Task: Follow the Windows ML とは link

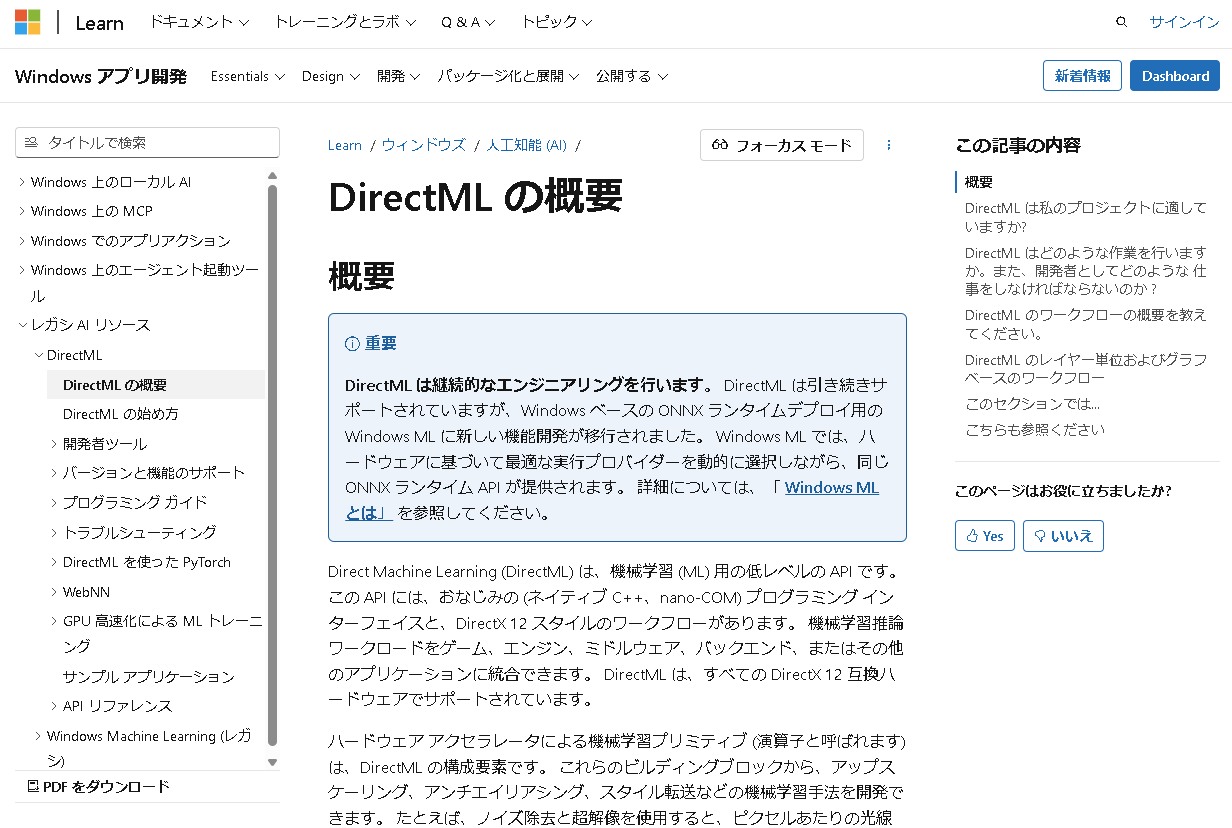Action: coord(831,487)
